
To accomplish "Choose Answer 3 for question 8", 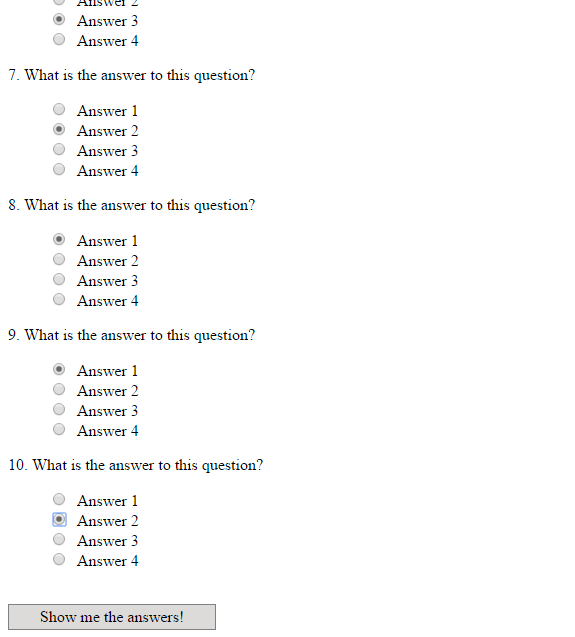I will (x=59, y=279).
